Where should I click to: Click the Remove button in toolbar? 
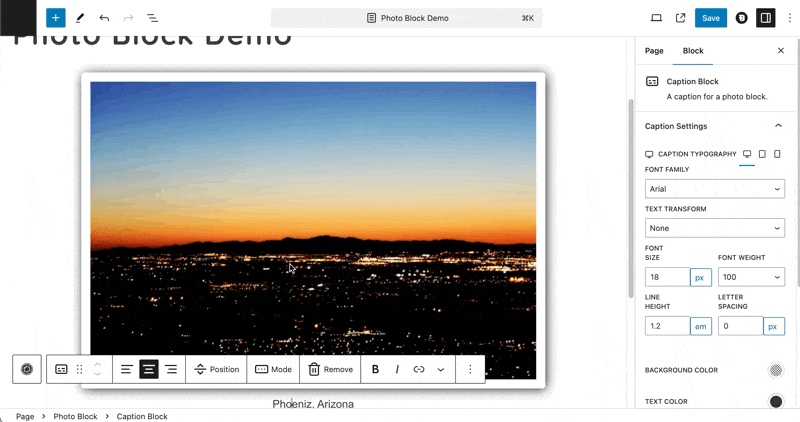tap(330, 369)
